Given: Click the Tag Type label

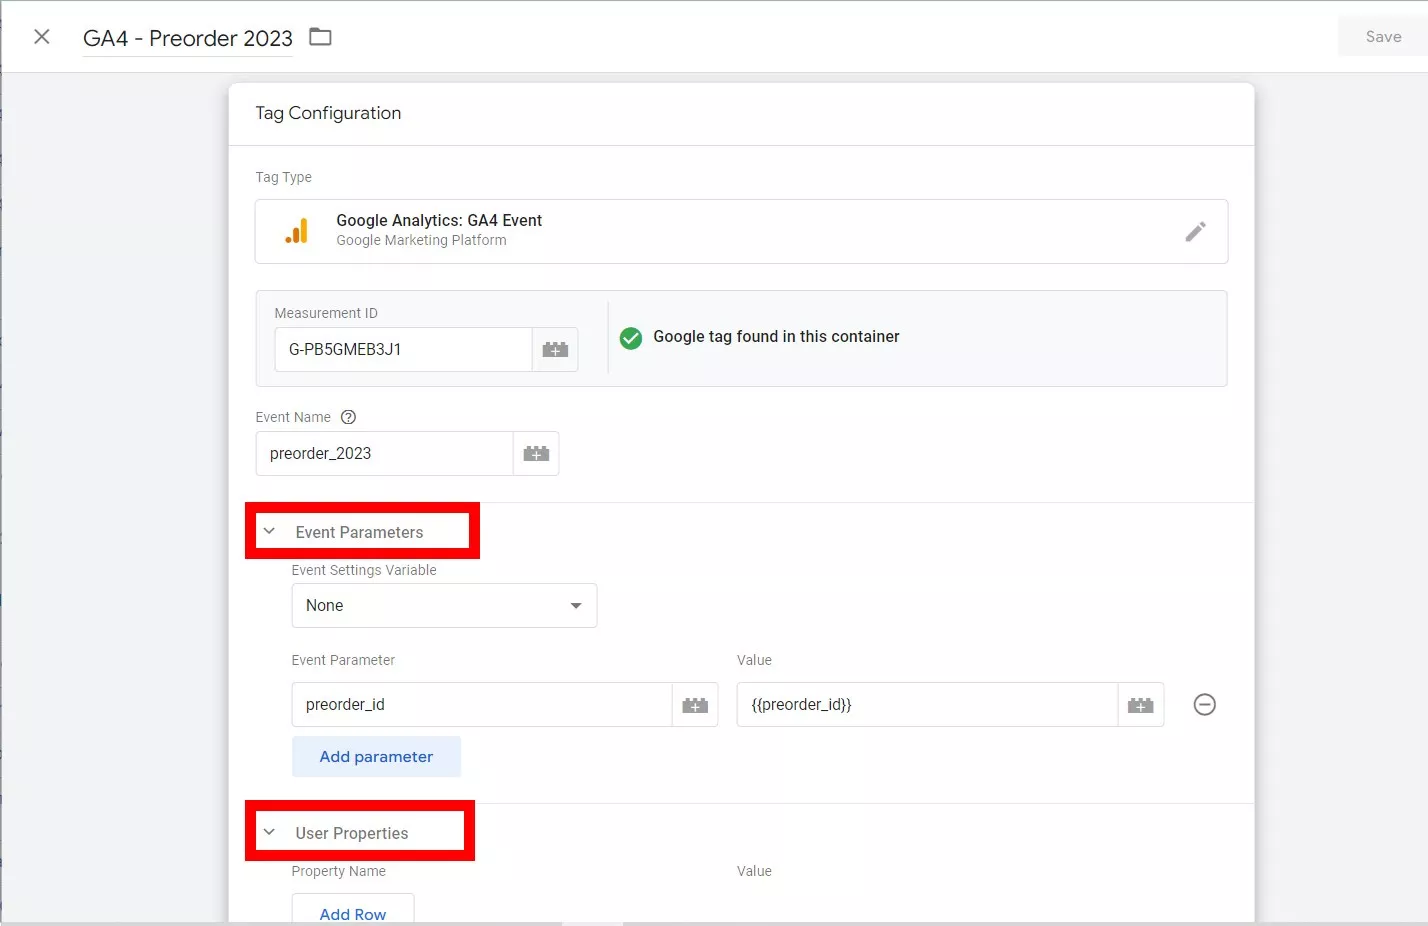Looking at the screenshot, I should click(283, 177).
